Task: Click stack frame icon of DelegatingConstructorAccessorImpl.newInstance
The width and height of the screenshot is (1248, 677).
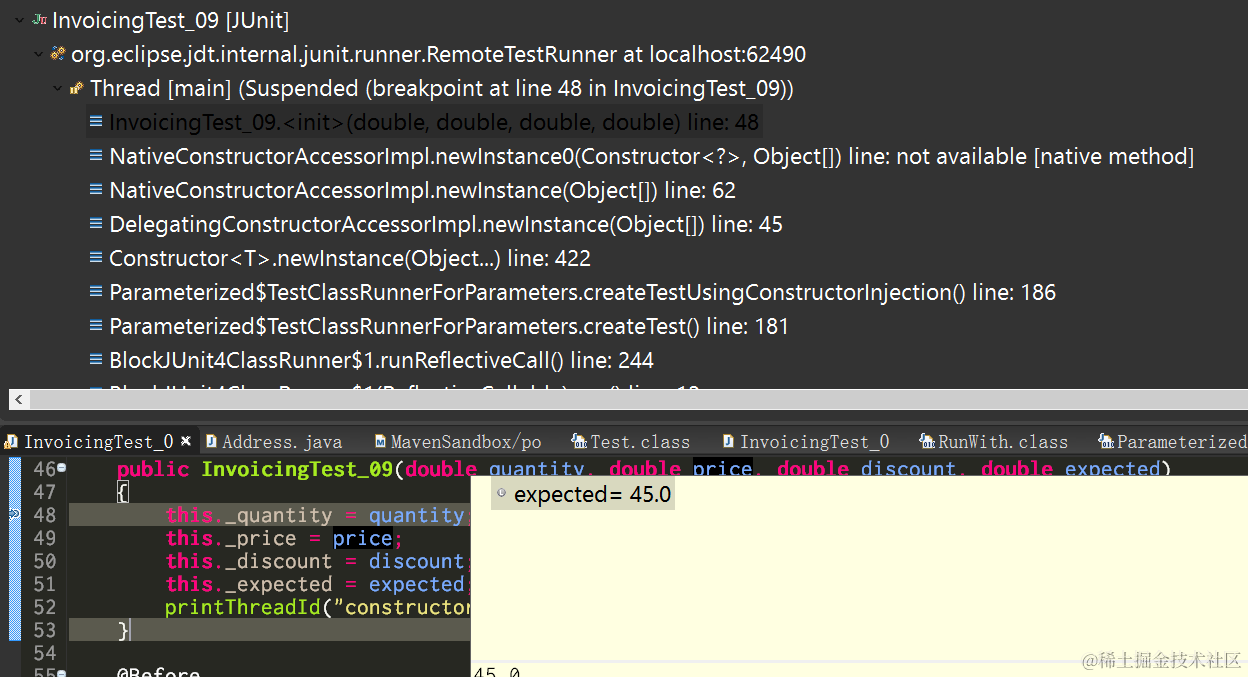Action: [96, 224]
